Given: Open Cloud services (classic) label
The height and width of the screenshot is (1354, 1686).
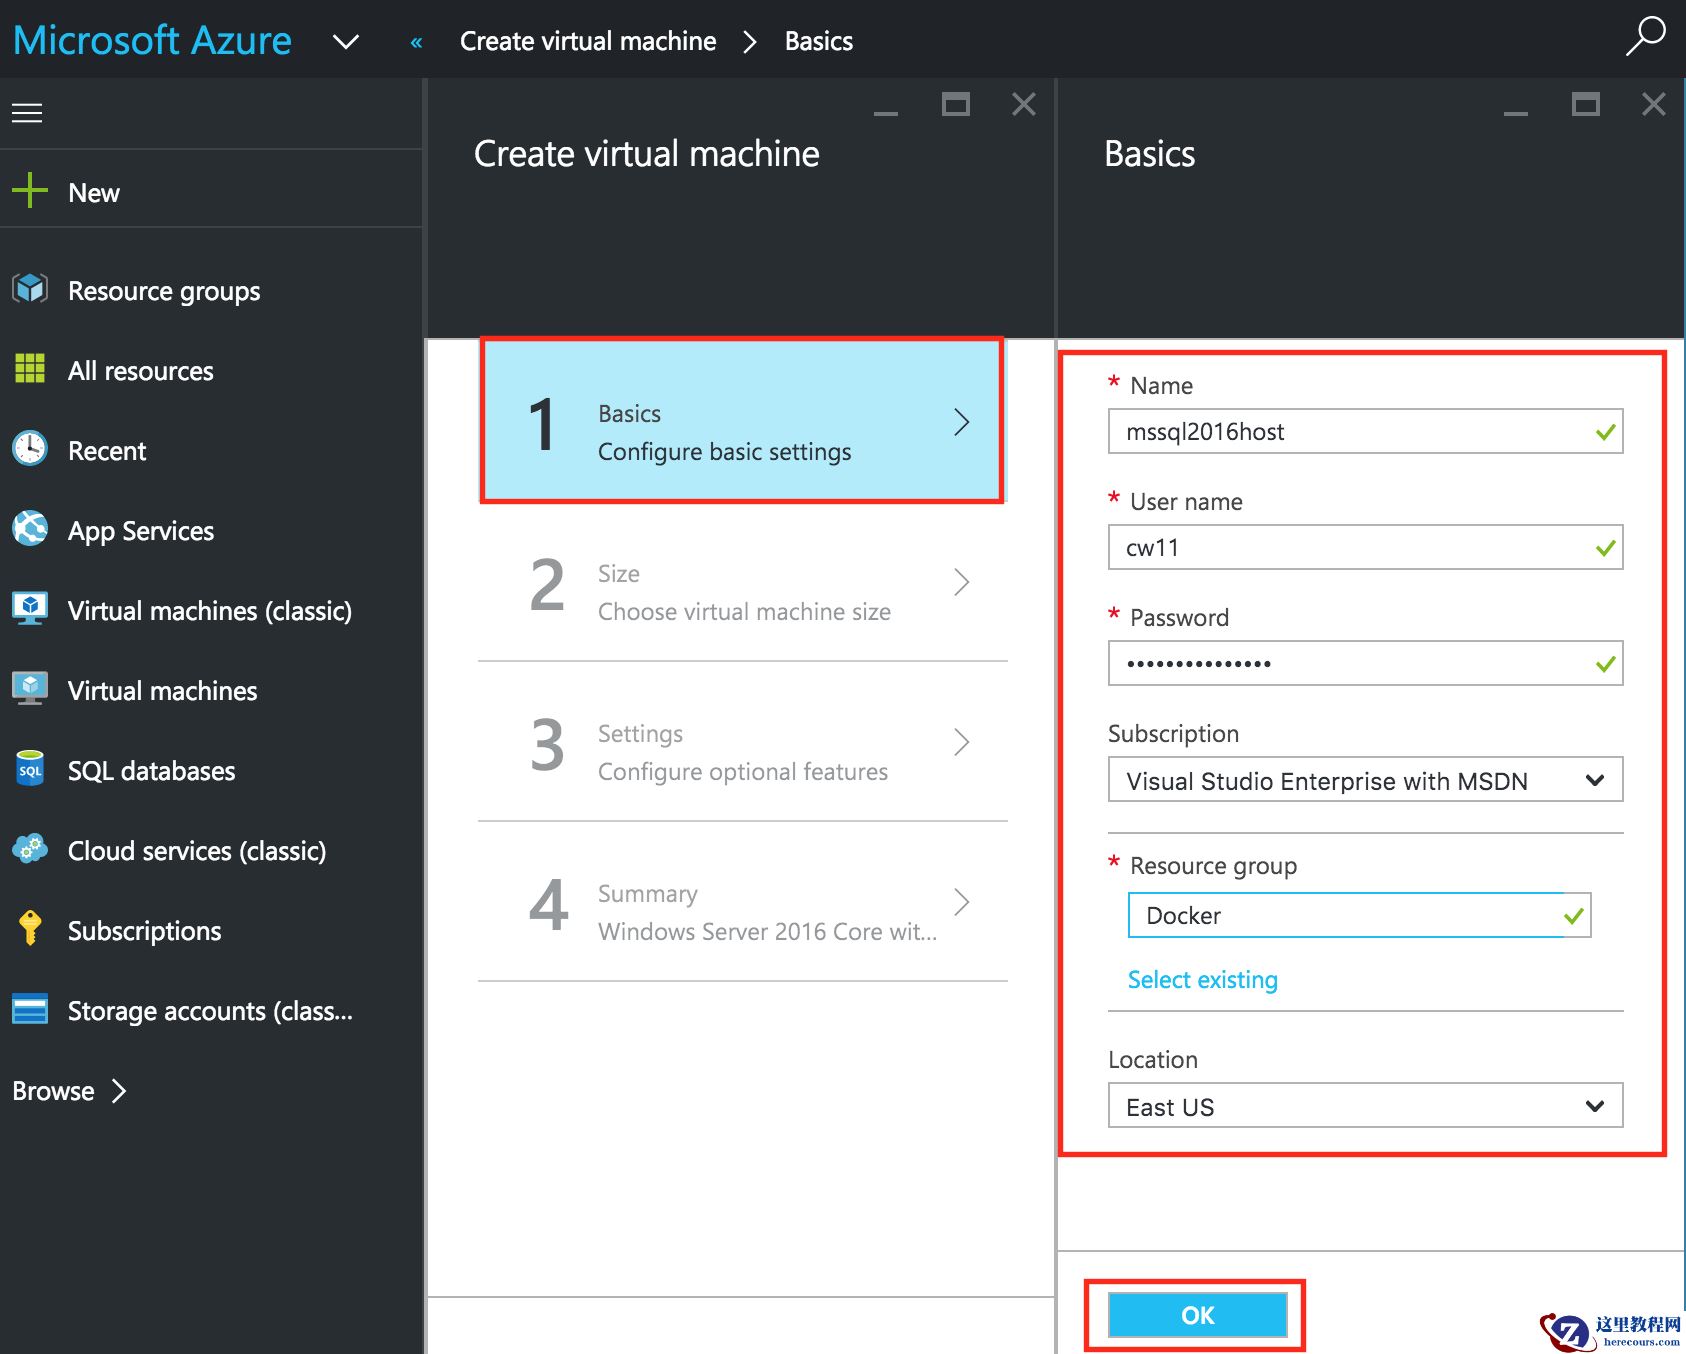Looking at the screenshot, I should 197,851.
